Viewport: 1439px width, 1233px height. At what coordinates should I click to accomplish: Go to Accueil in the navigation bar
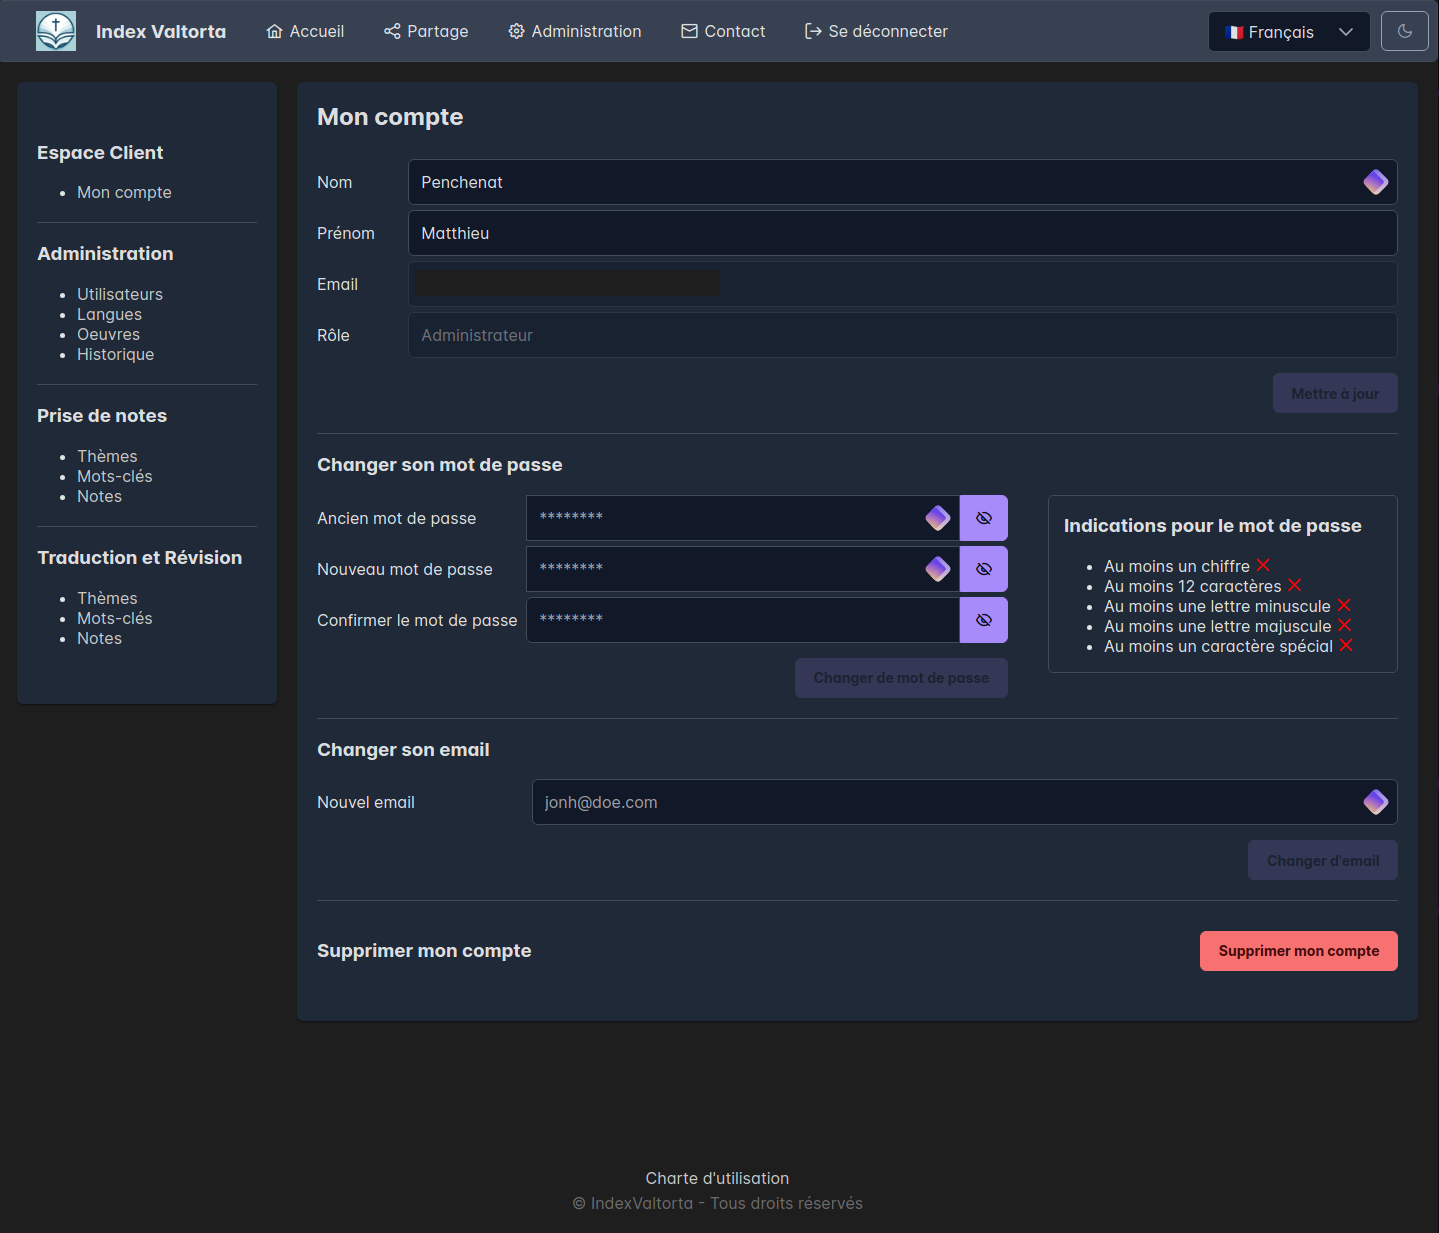305,31
